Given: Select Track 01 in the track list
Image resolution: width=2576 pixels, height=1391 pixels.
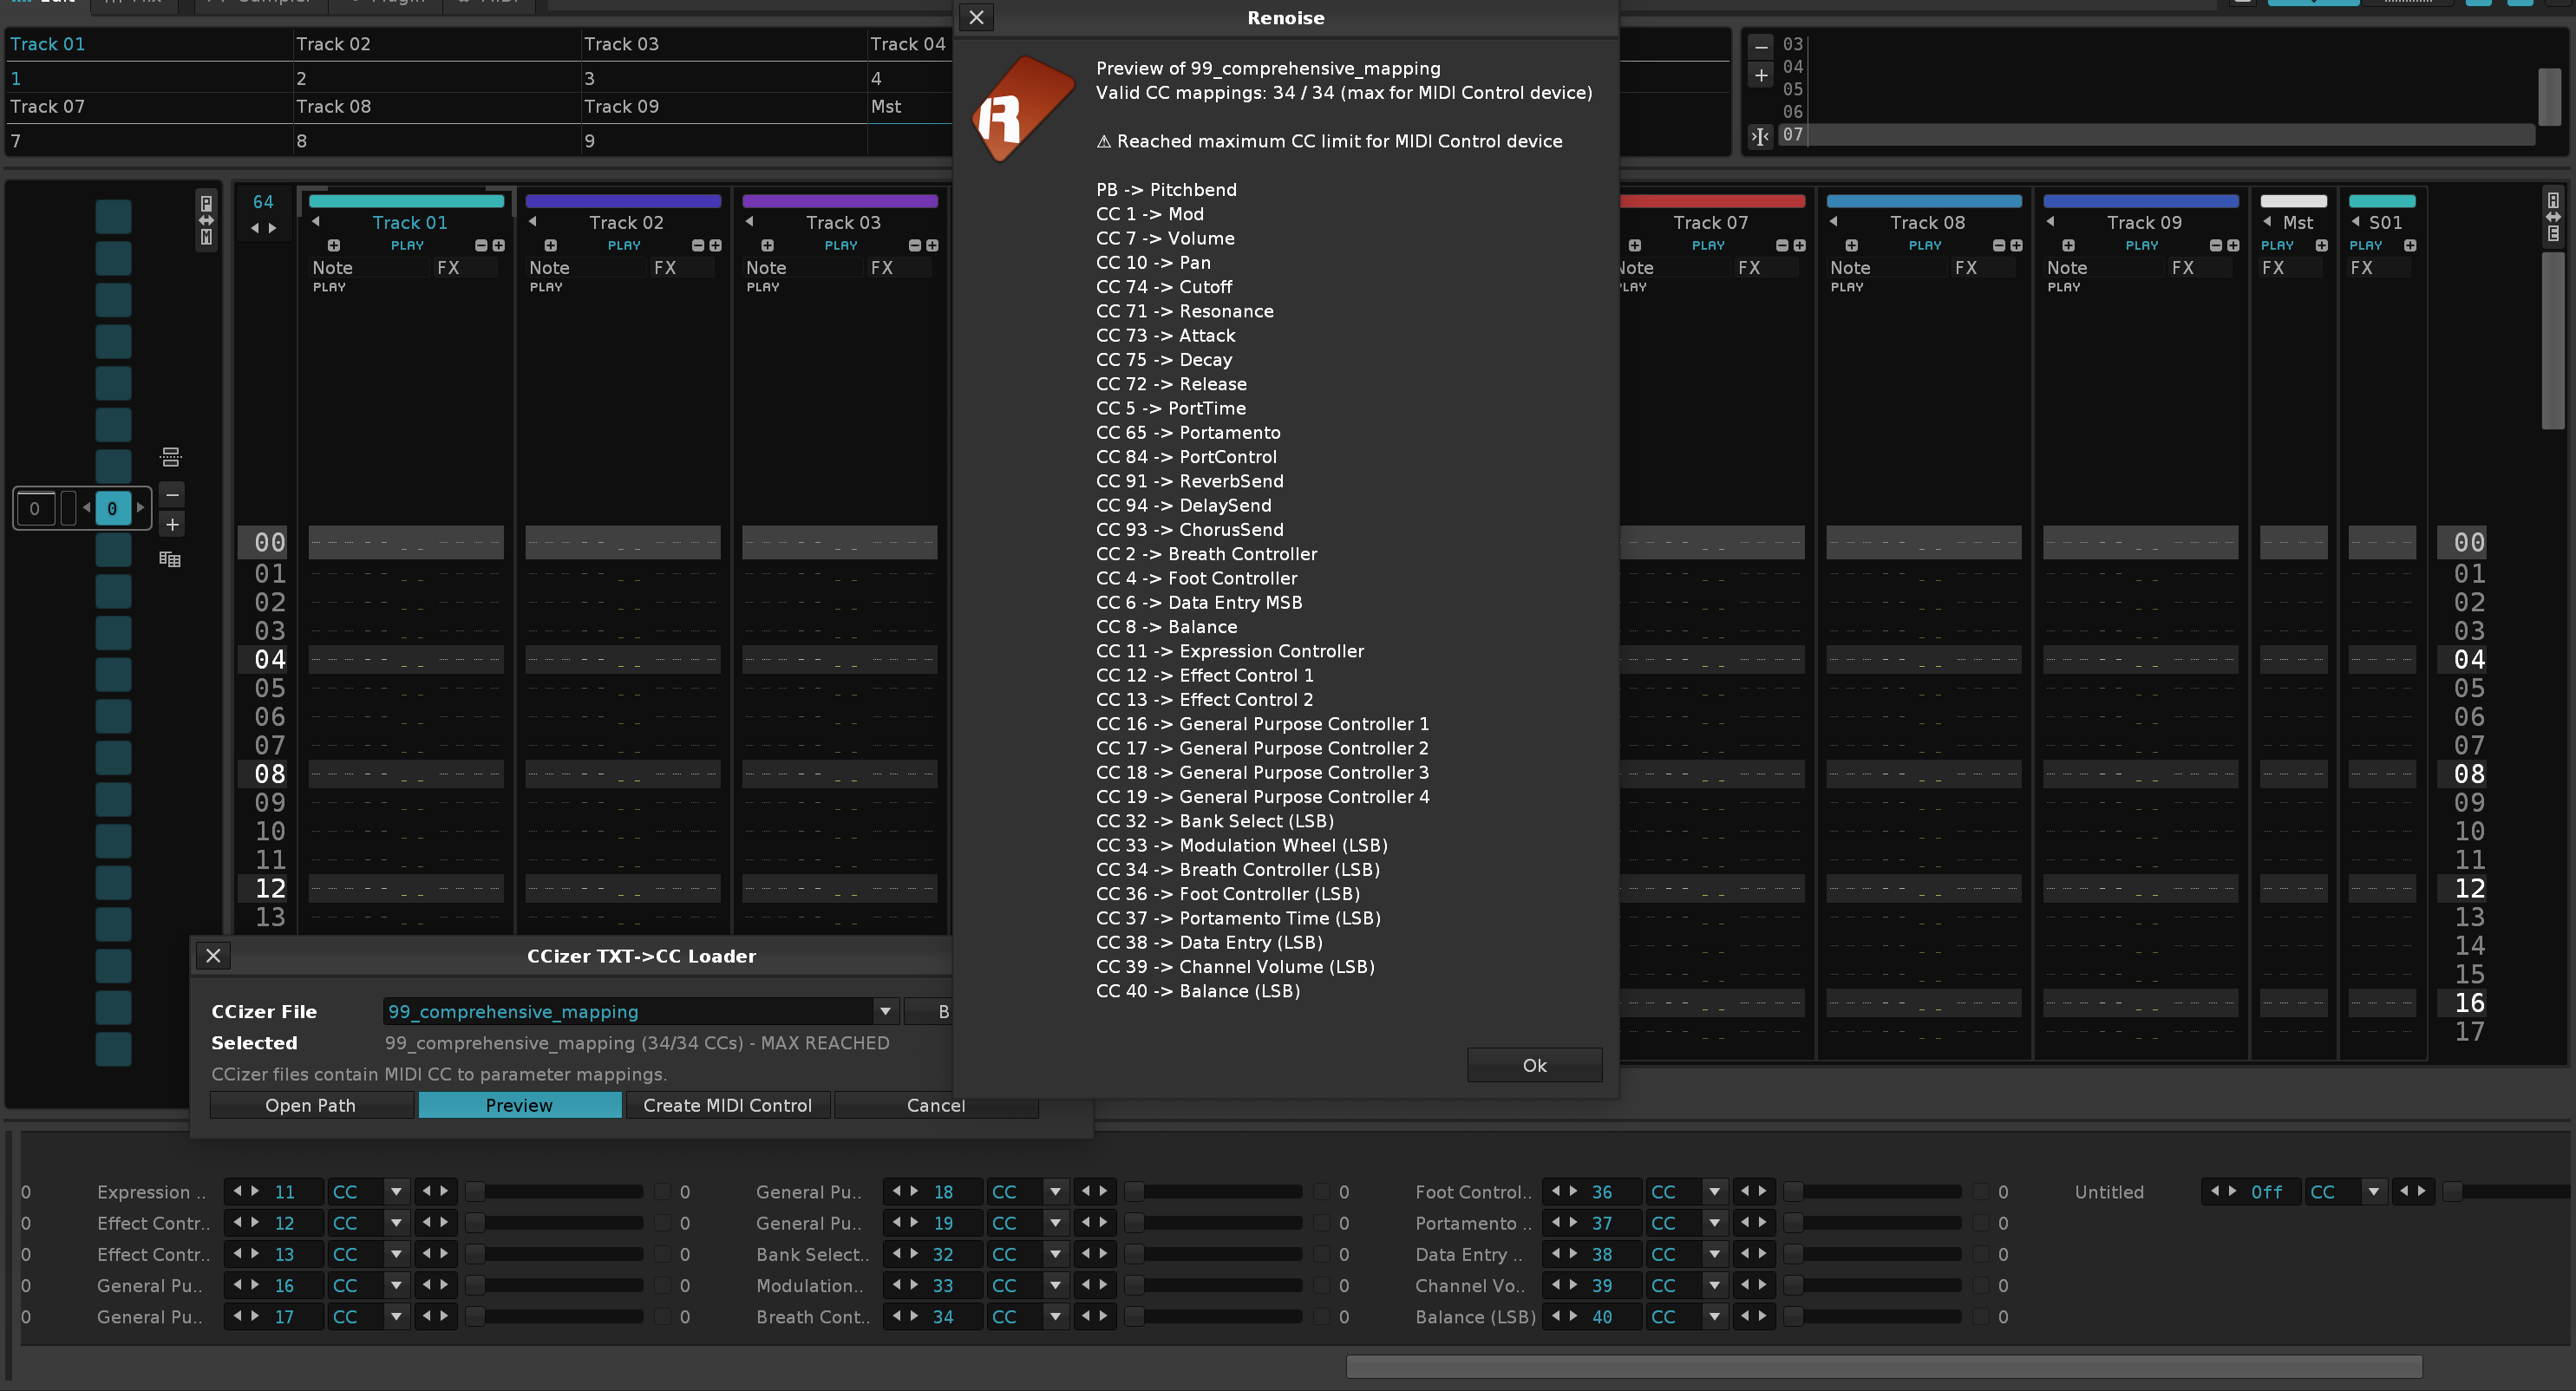Looking at the screenshot, I should (x=48, y=44).
